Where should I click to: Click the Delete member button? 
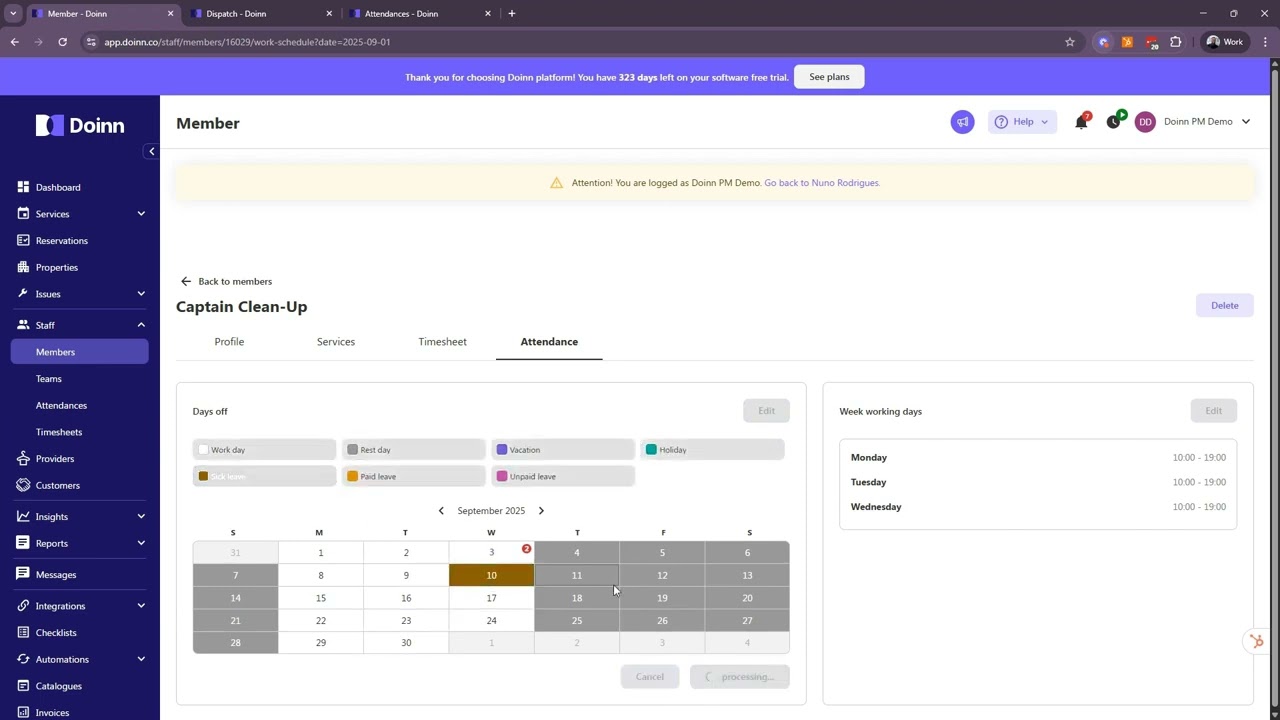[x=1224, y=305]
